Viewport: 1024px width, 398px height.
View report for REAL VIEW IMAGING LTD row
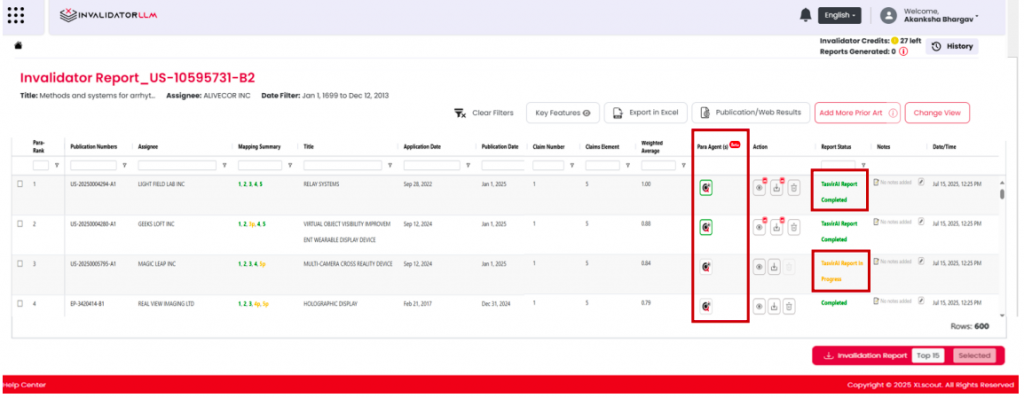click(759, 306)
